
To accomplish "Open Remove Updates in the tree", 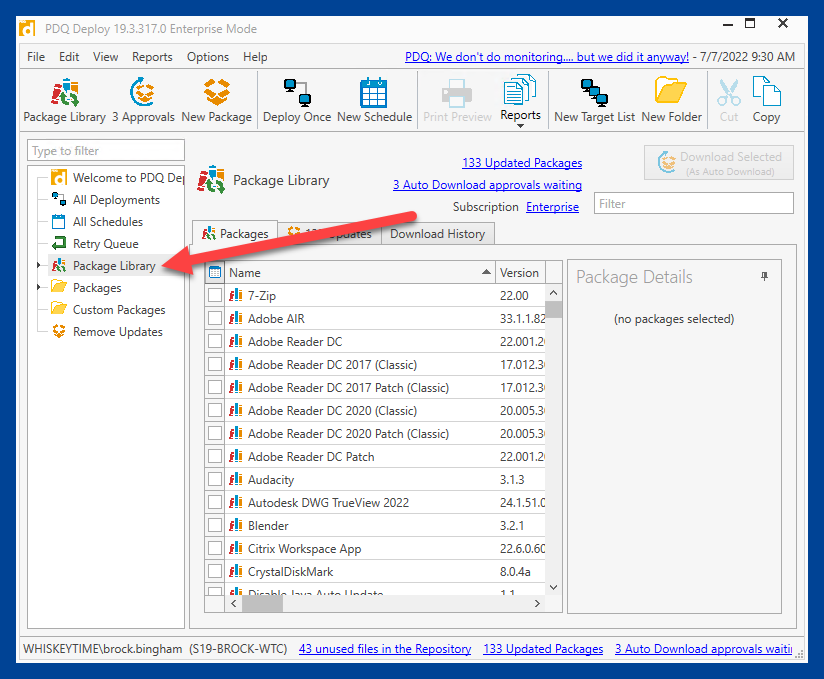I will (107, 332).
